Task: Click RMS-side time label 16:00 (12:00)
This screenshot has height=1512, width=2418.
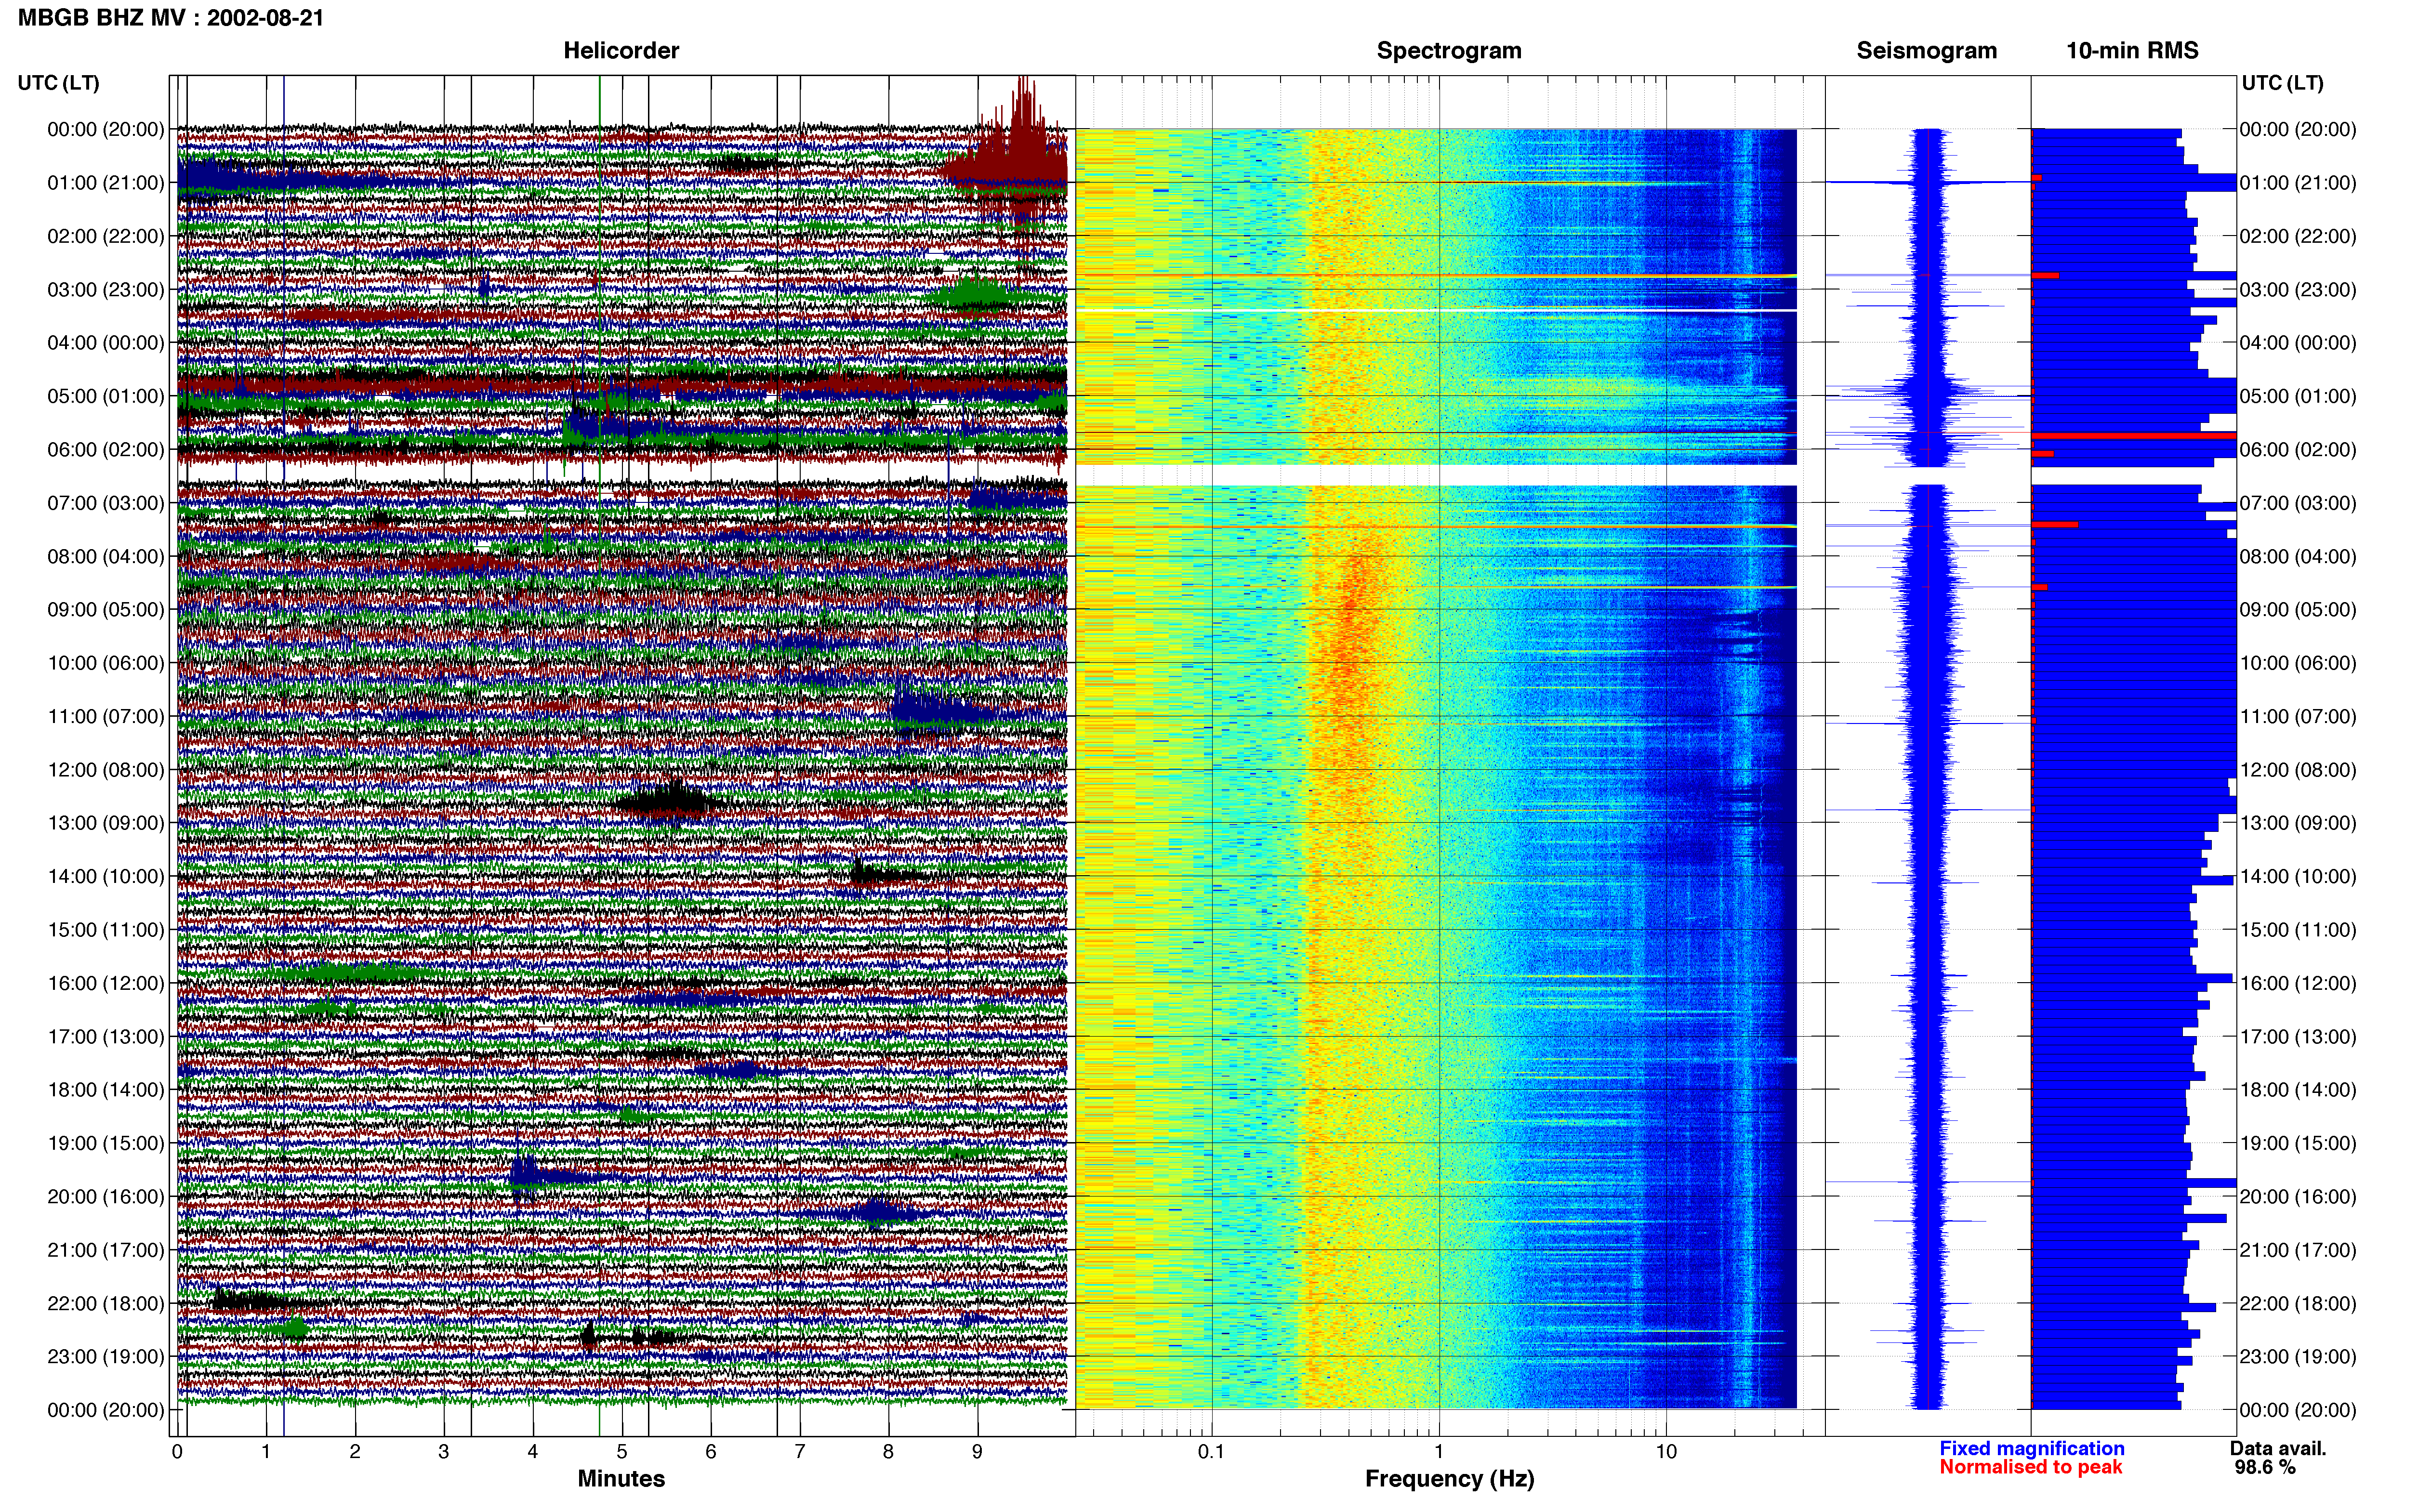Action: coord(2298,983)
